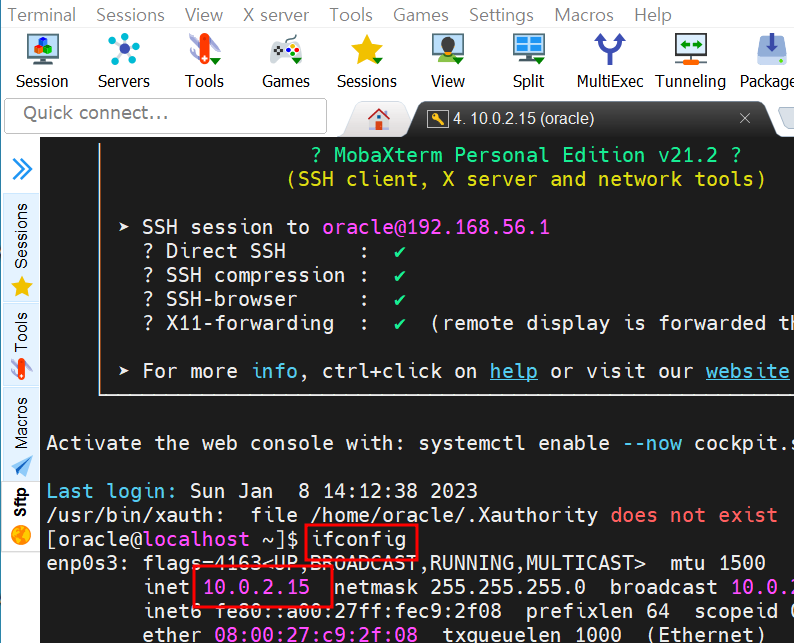794x643 pixels.
Task: Expand the sidebar with the double chevron
Action: 22,169
